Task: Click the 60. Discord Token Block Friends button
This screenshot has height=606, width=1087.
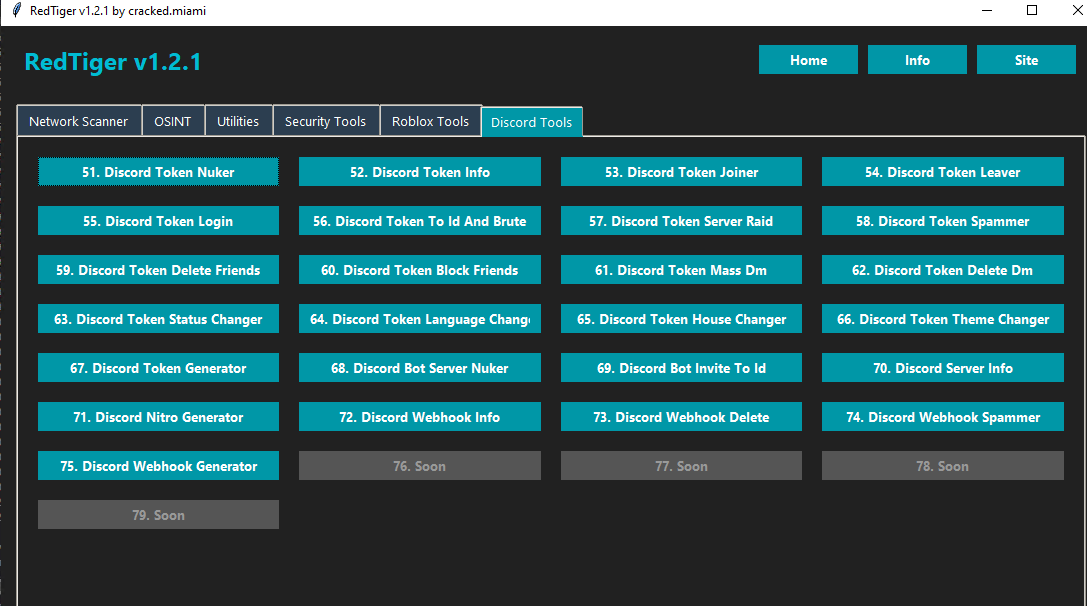Action: [419, 270]
